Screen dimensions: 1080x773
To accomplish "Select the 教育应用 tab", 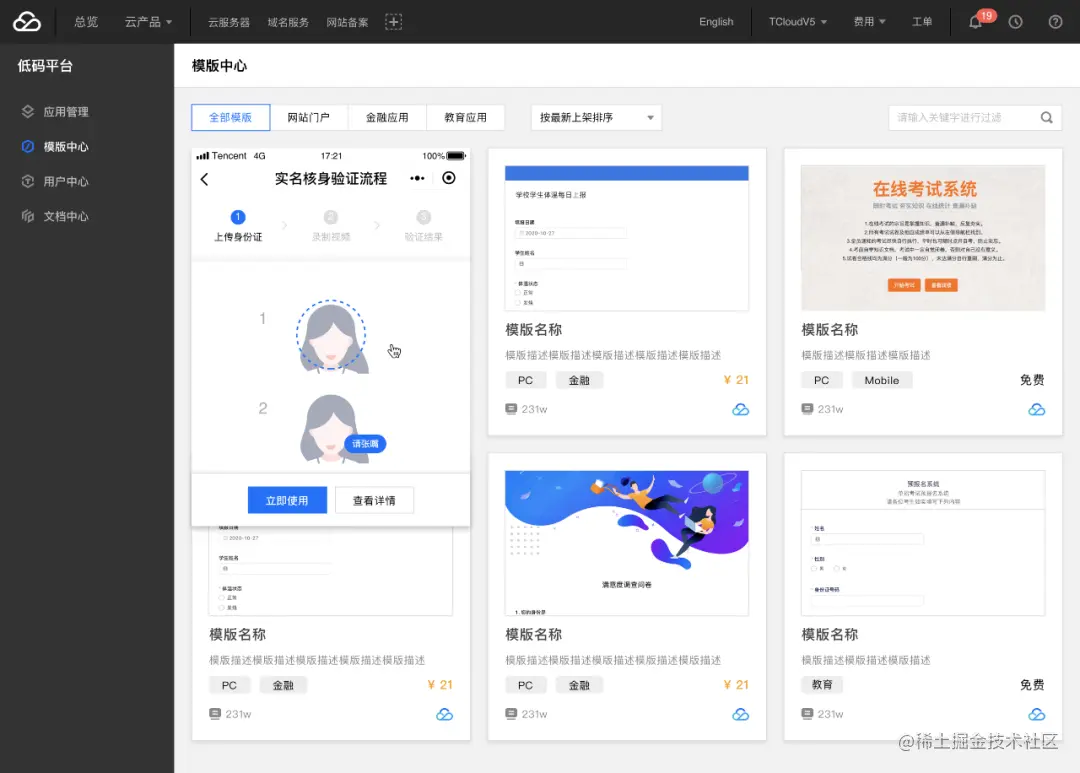I will tap(466, 118).
